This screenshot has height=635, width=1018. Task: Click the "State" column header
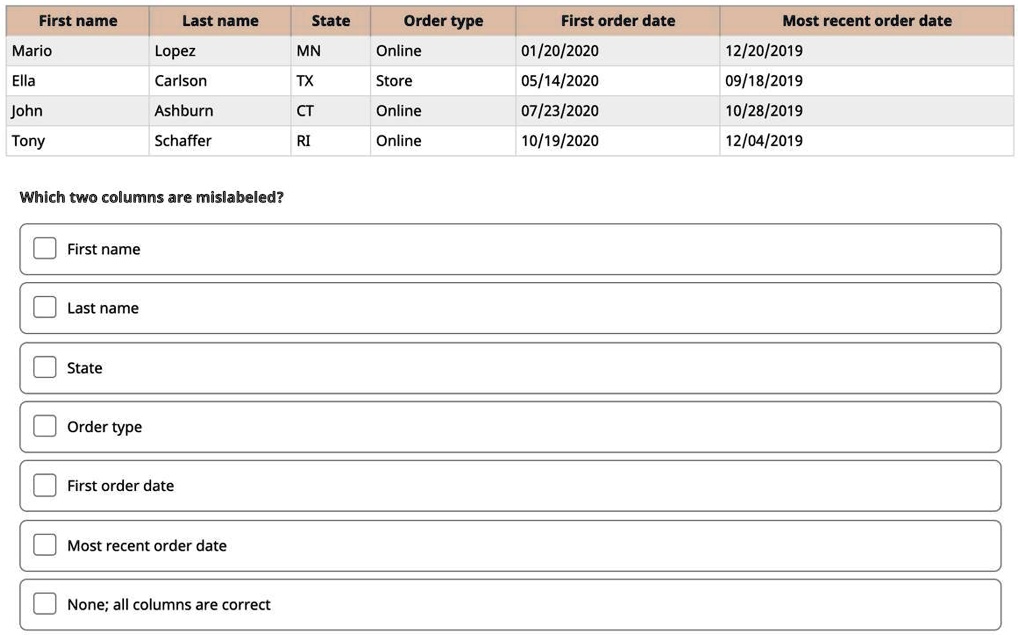pos(330,21)
